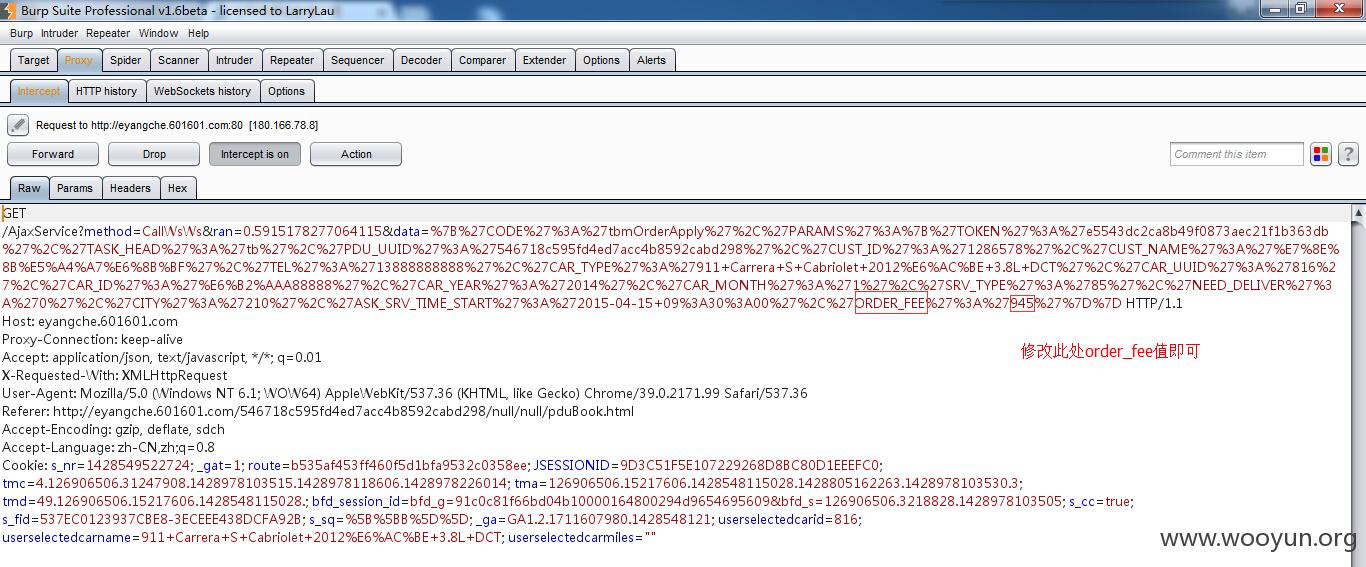Switch to the Headers view tab
This screenshot has width=1366, height=567.
pyautogui.click(x=130, y=188)
